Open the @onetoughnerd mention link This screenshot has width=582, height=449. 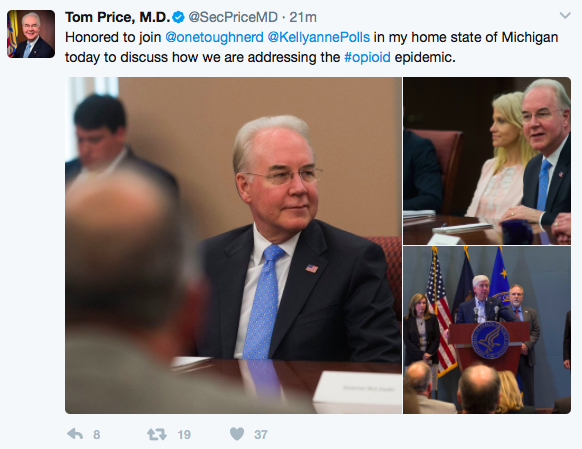pos(214,37)
